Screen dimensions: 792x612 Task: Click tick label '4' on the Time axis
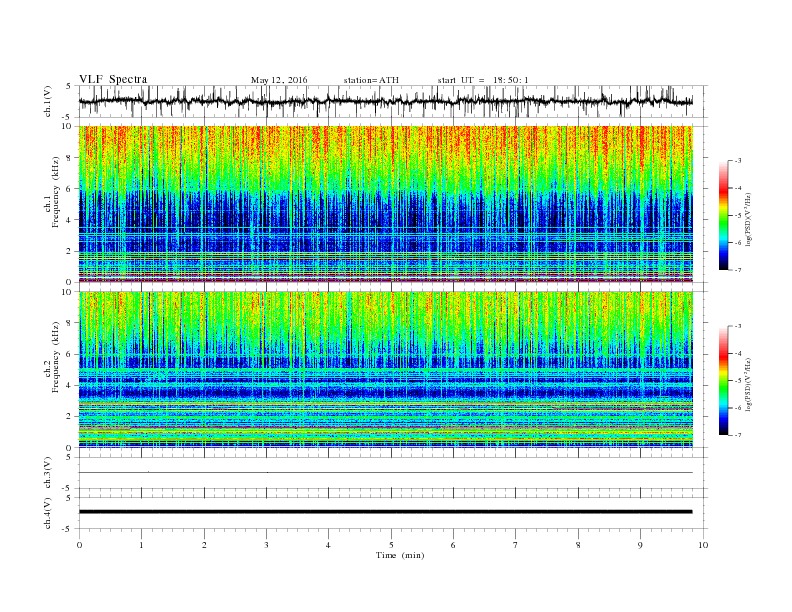328,545
